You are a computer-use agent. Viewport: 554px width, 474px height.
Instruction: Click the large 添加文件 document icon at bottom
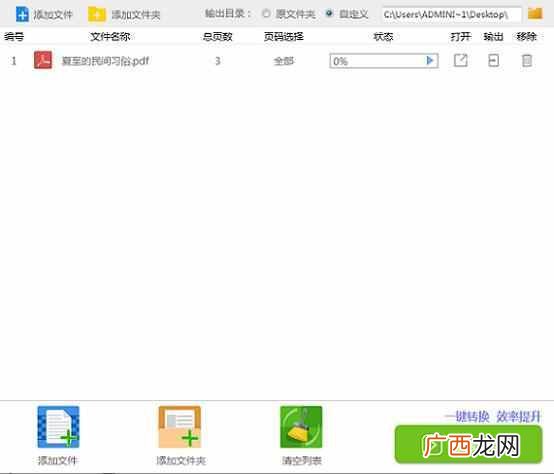[58, 427]
